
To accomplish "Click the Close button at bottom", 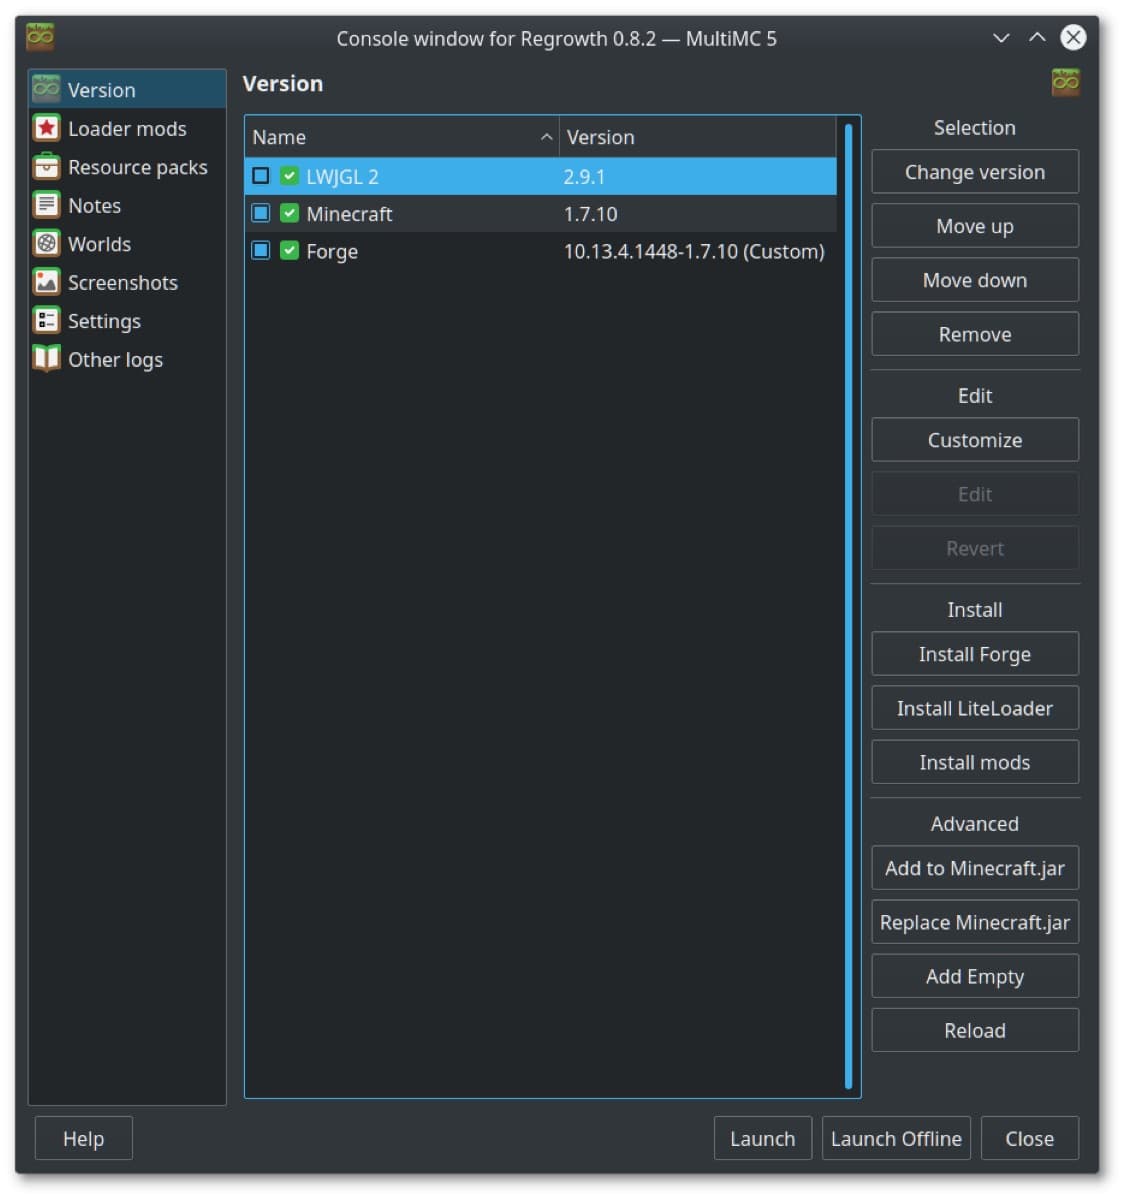I will coord(1029,1138).
